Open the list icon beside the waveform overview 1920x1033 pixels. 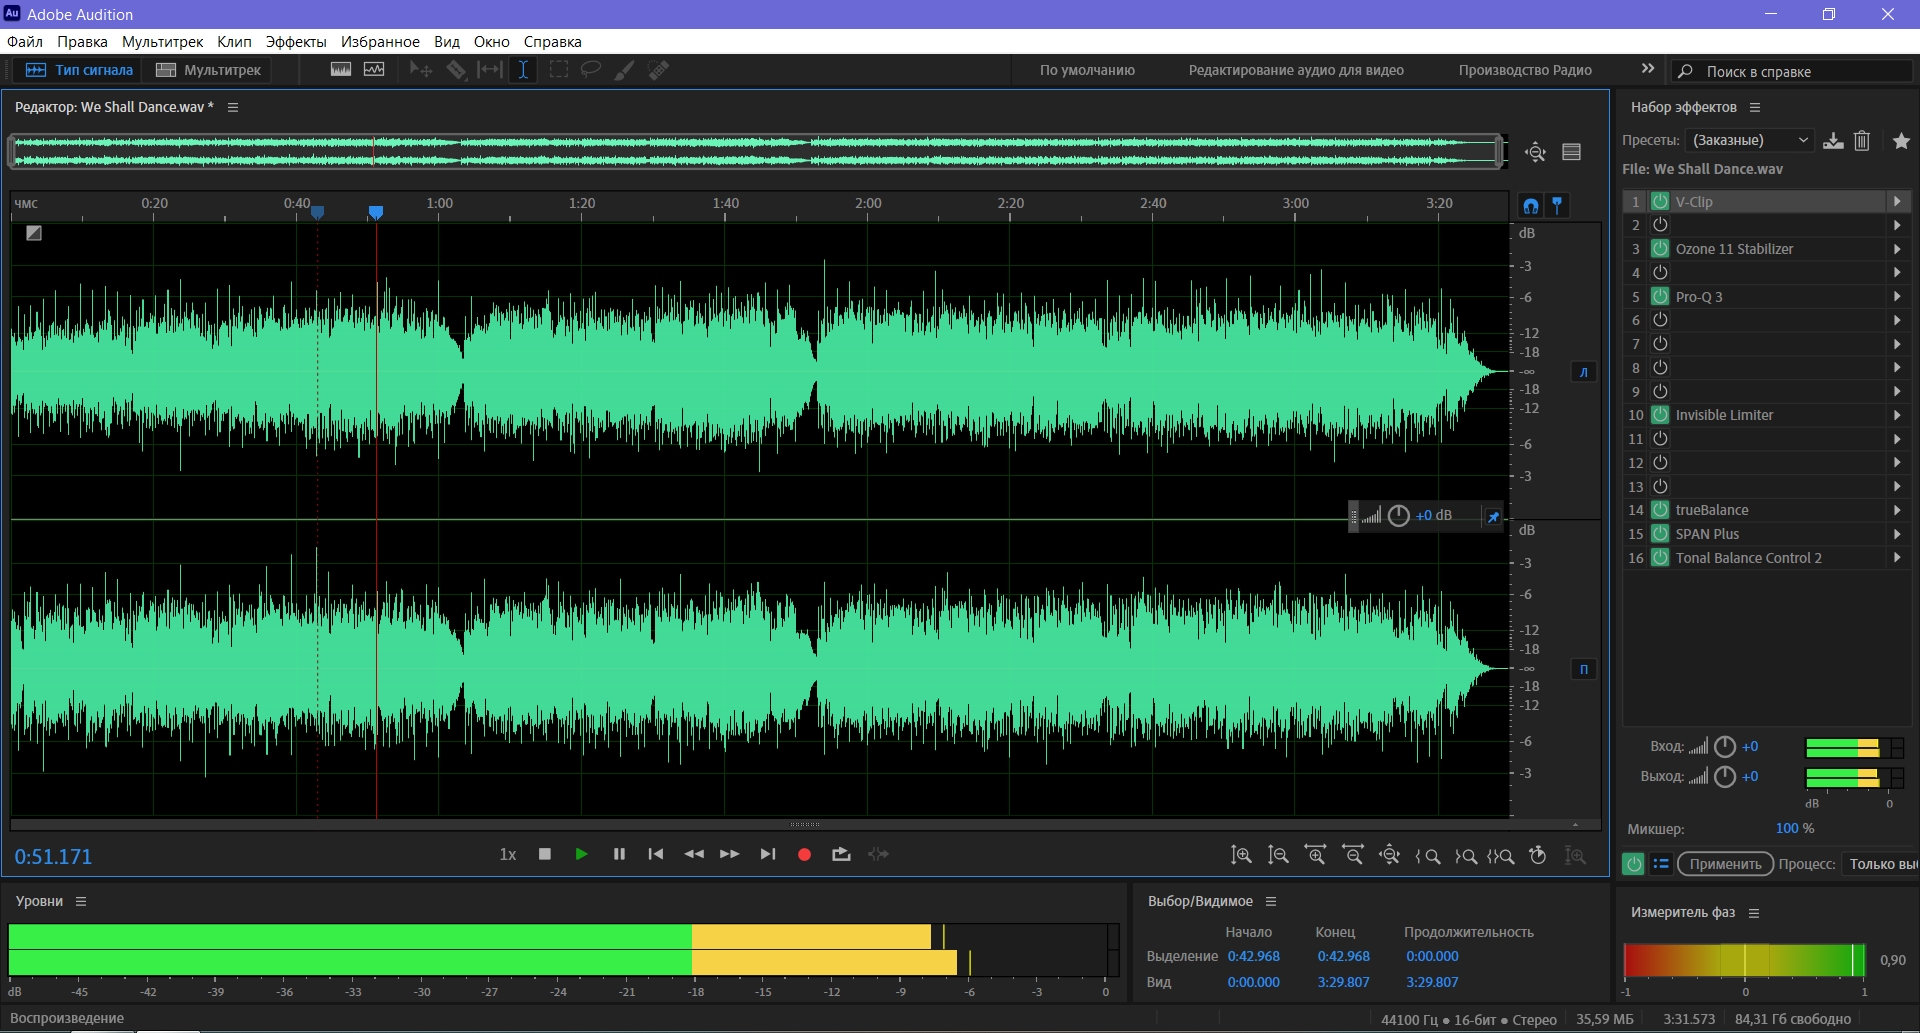pos(1572,152)
